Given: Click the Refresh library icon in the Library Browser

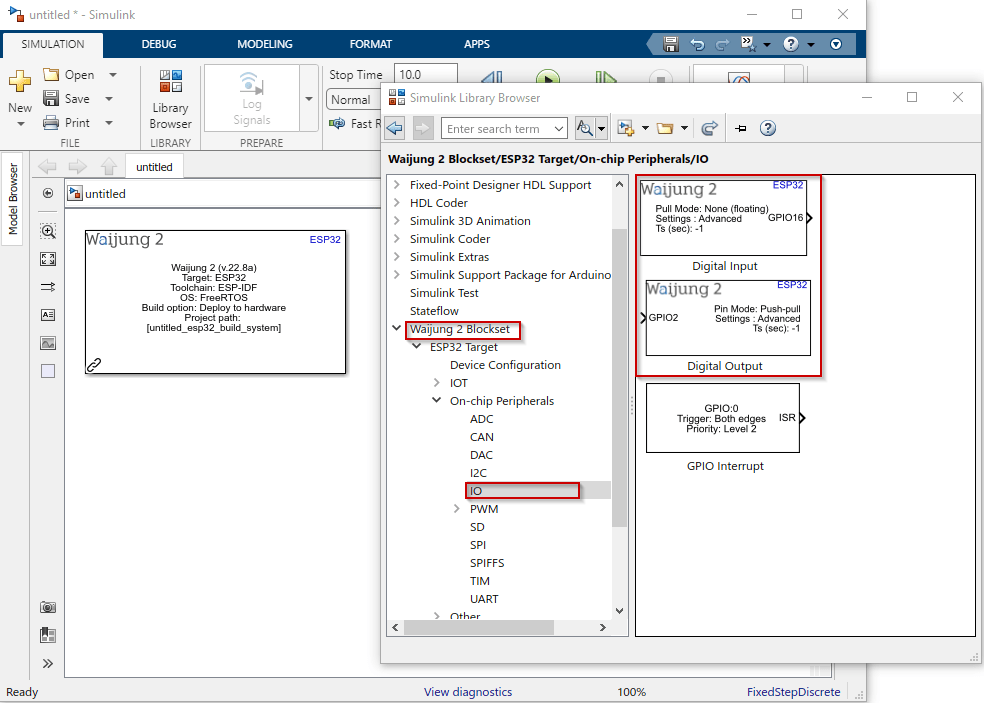Looking at the screenshot, I should tap(709, 128).
